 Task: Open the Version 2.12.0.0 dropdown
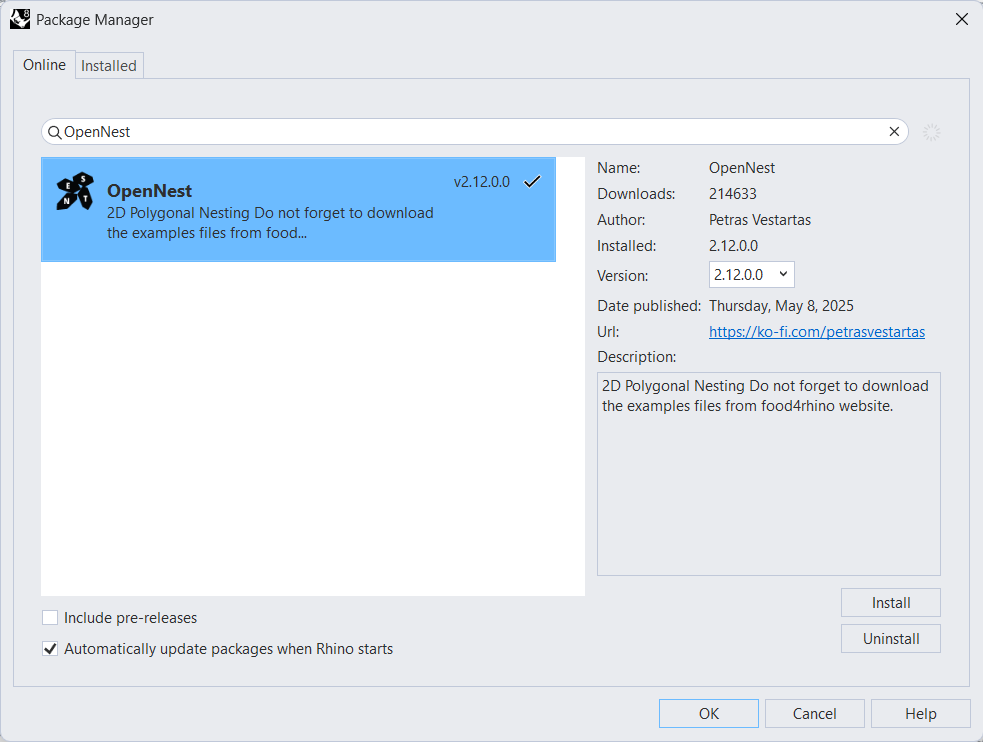point(752,274)
